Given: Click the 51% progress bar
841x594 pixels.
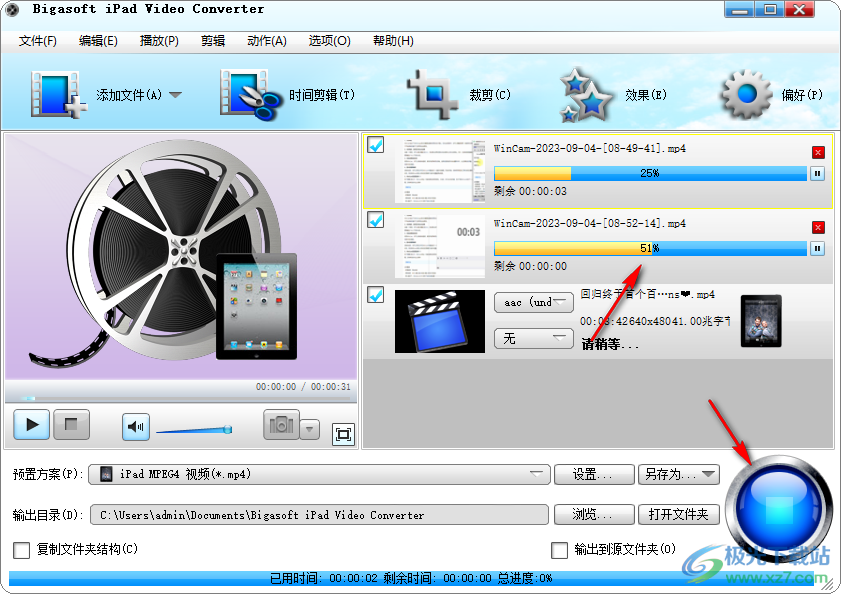Looking at the screenshot, I should coord(650,248).
